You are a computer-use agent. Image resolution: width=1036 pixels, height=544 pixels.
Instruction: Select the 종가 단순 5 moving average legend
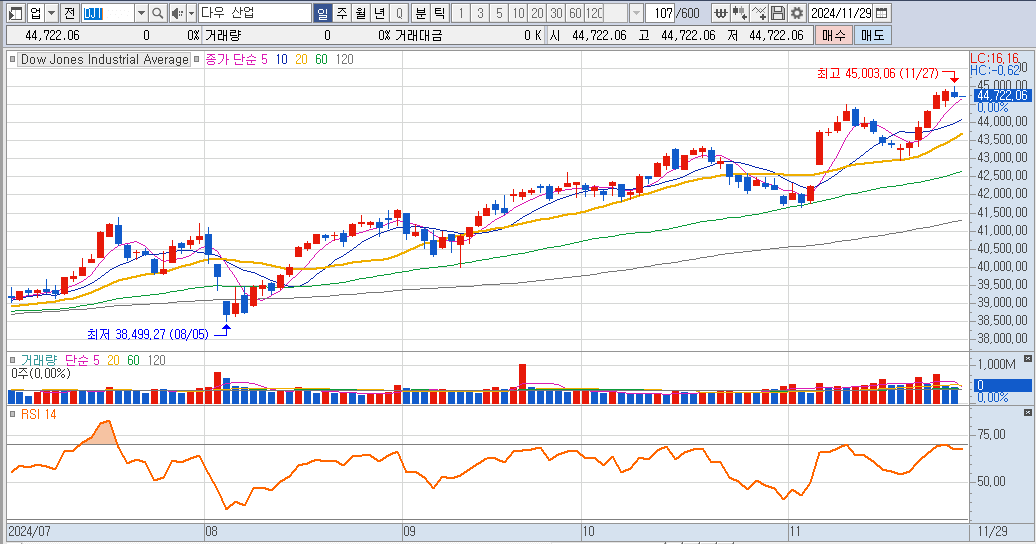236,59
